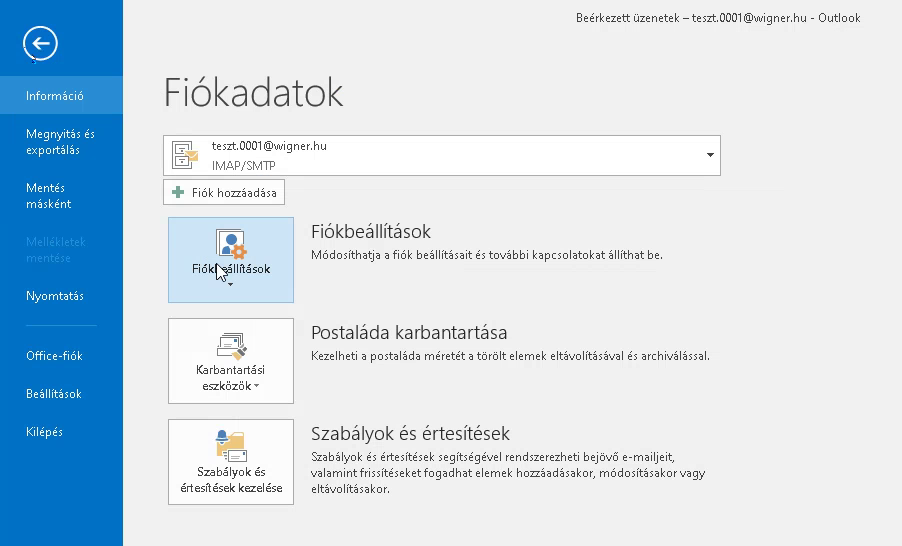
Task: Click the mailbox cleanup tools icon
Action: pyautogui.click(x=232, y=345)
